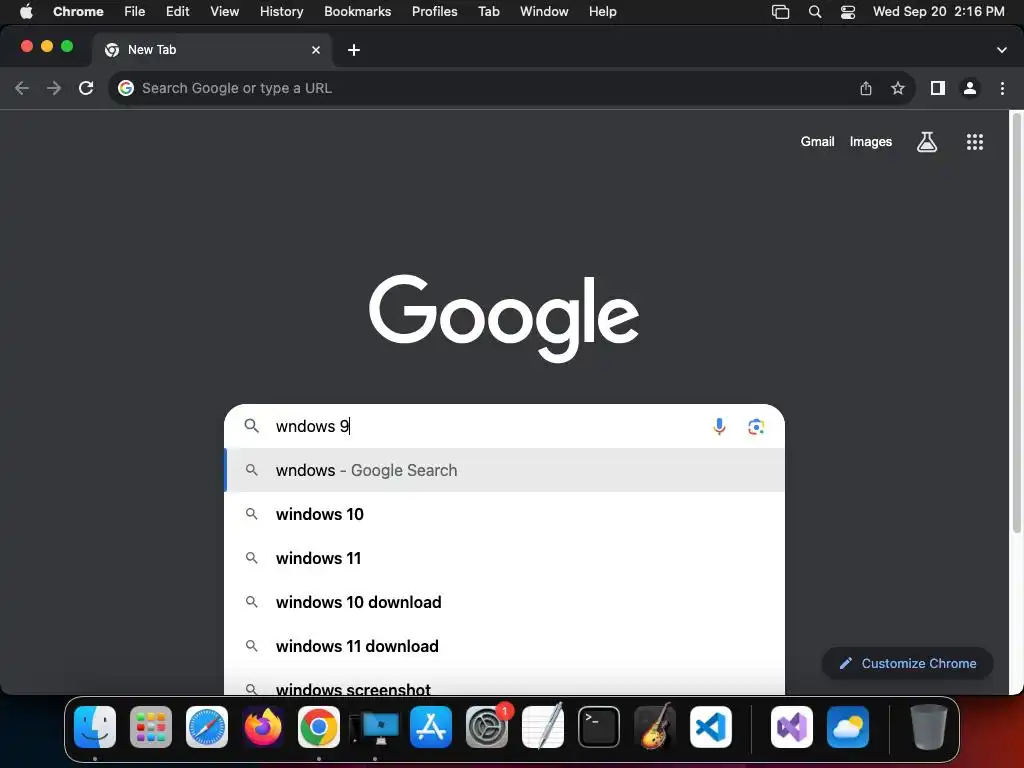Click the Customize Chrome button

click(908, 664)
